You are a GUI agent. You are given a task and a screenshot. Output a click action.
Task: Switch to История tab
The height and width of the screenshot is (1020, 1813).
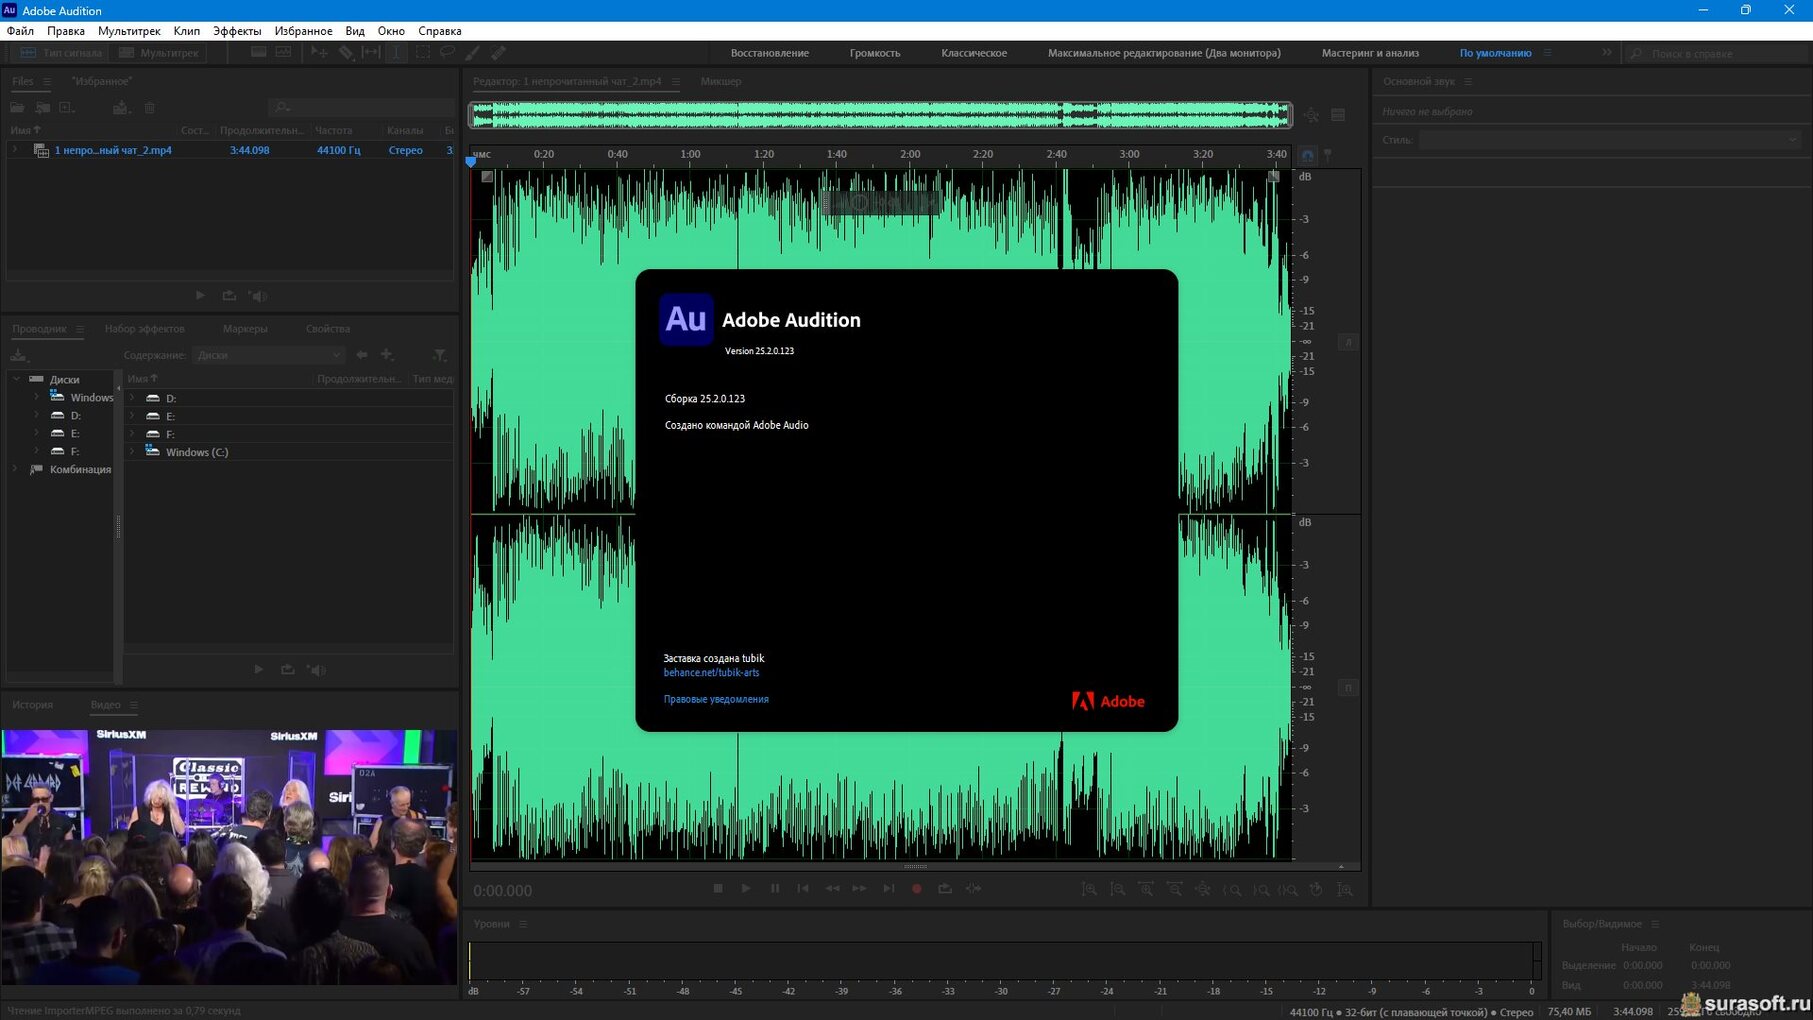[33, 705]
